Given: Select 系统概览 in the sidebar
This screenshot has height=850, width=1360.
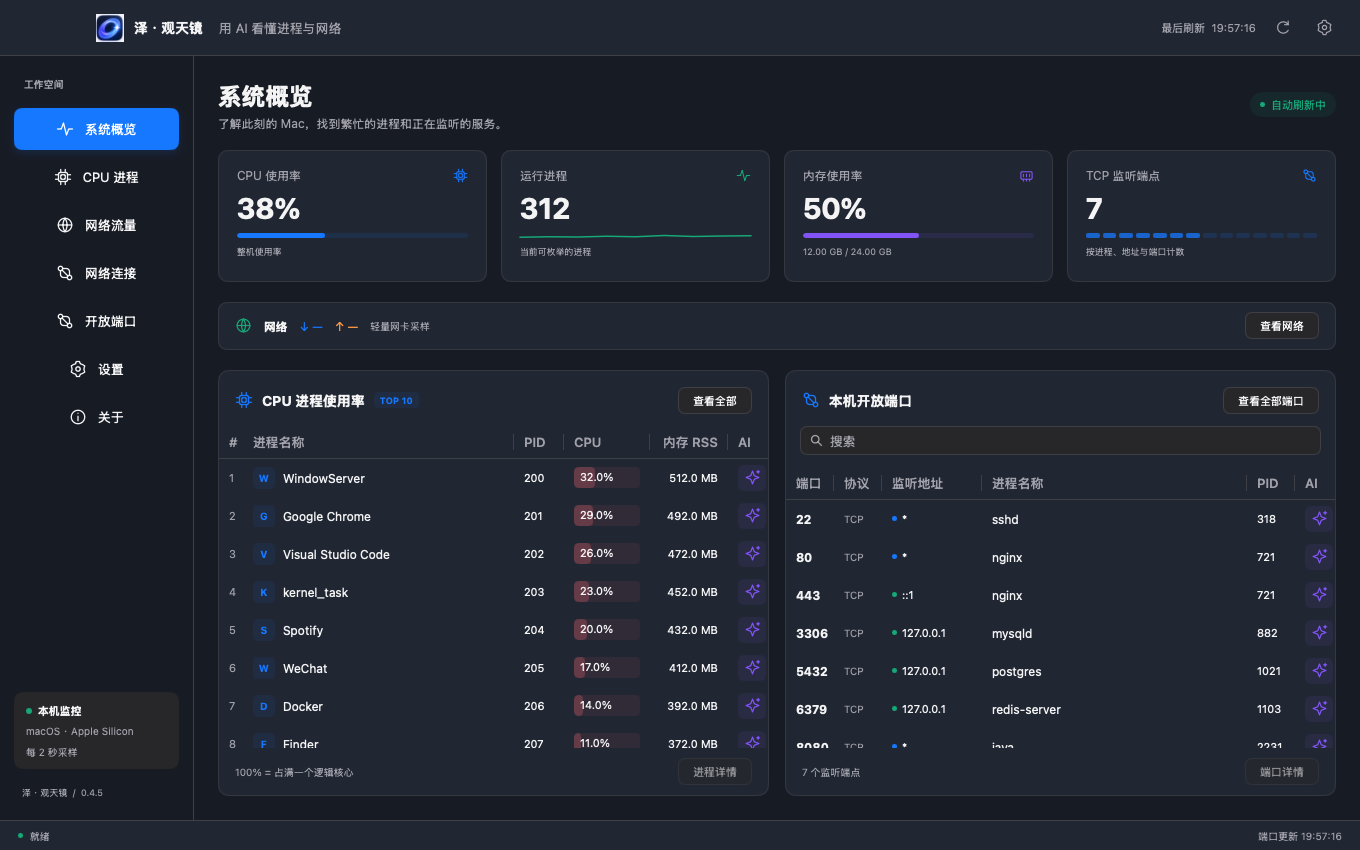Looking at the screenshot, I should [96, 129].
